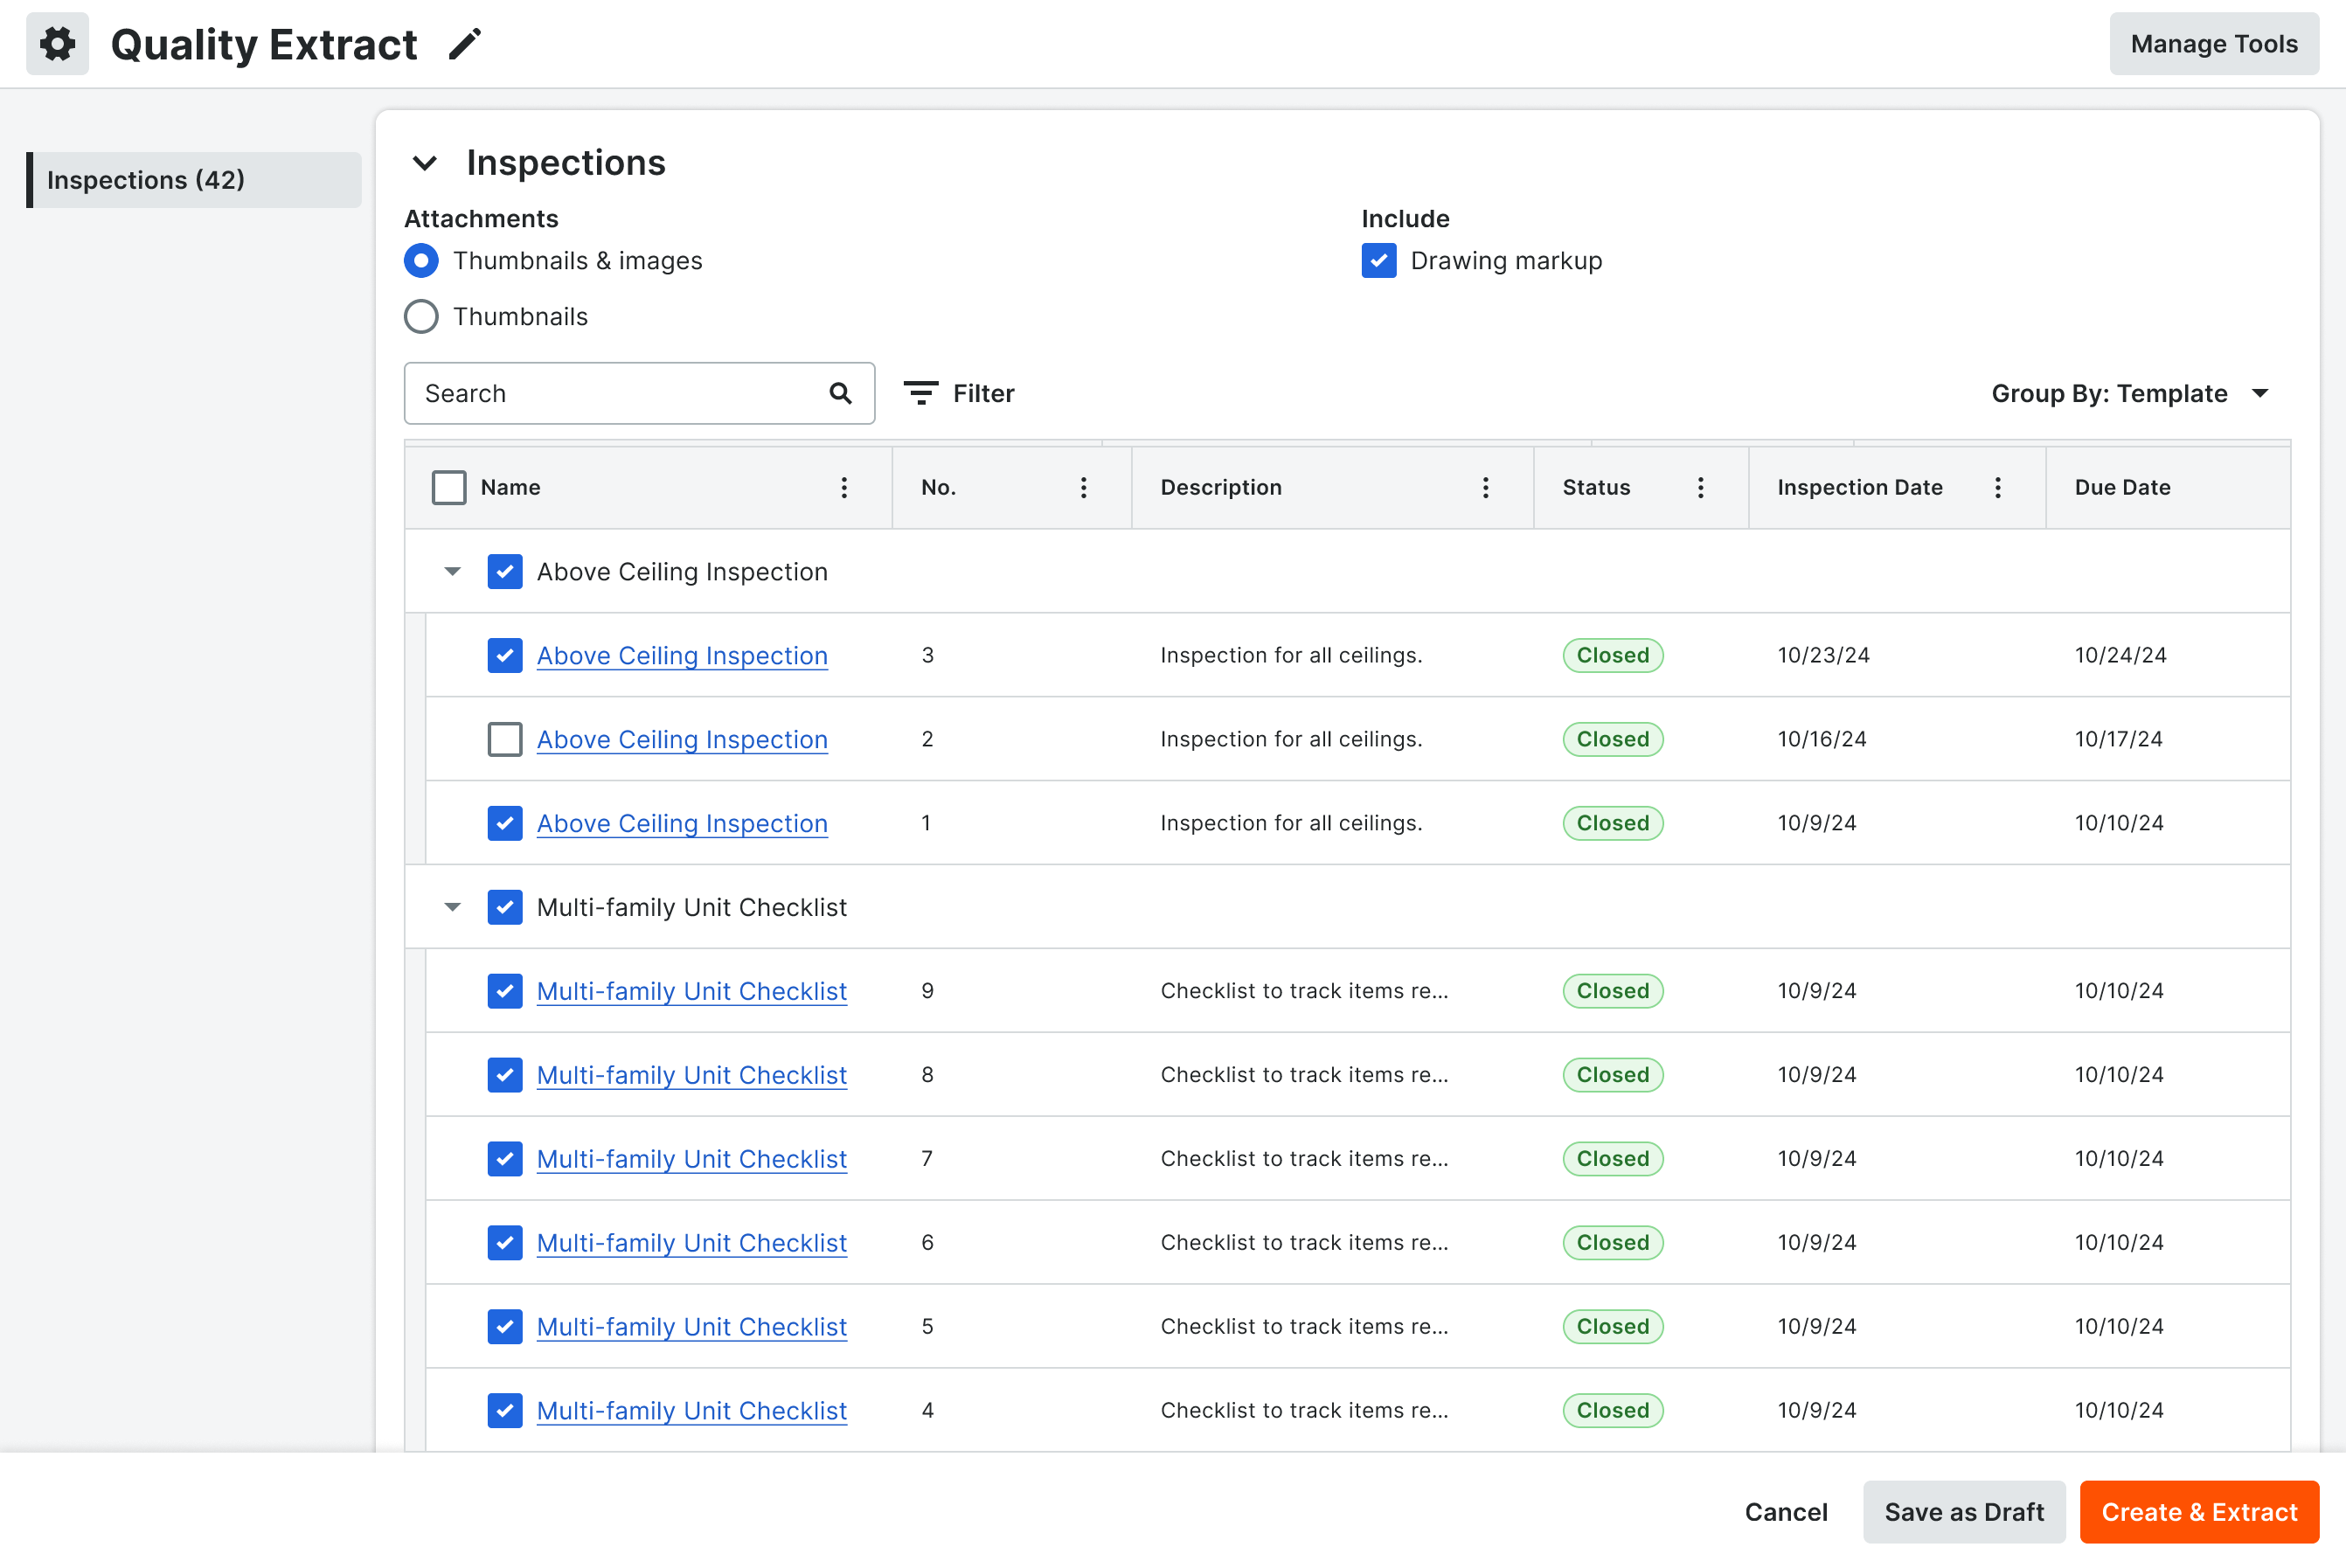Open Status column kebab menu
The height and width of the screenshot is (1568, 2346).
[x=1700, y=487]
